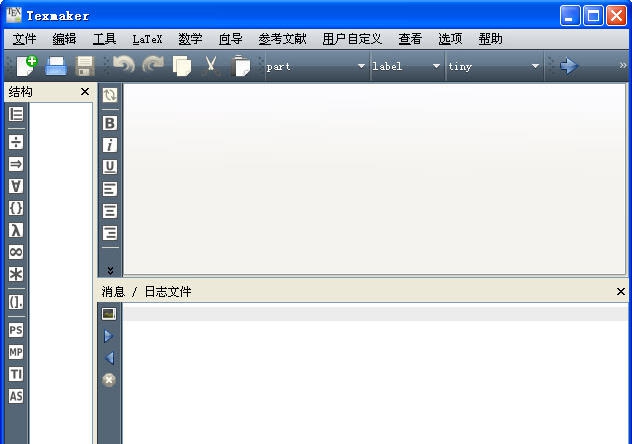This screenshot has width=632, height=444.
Task: Center align the text
Action: click(x=110, y=211)
